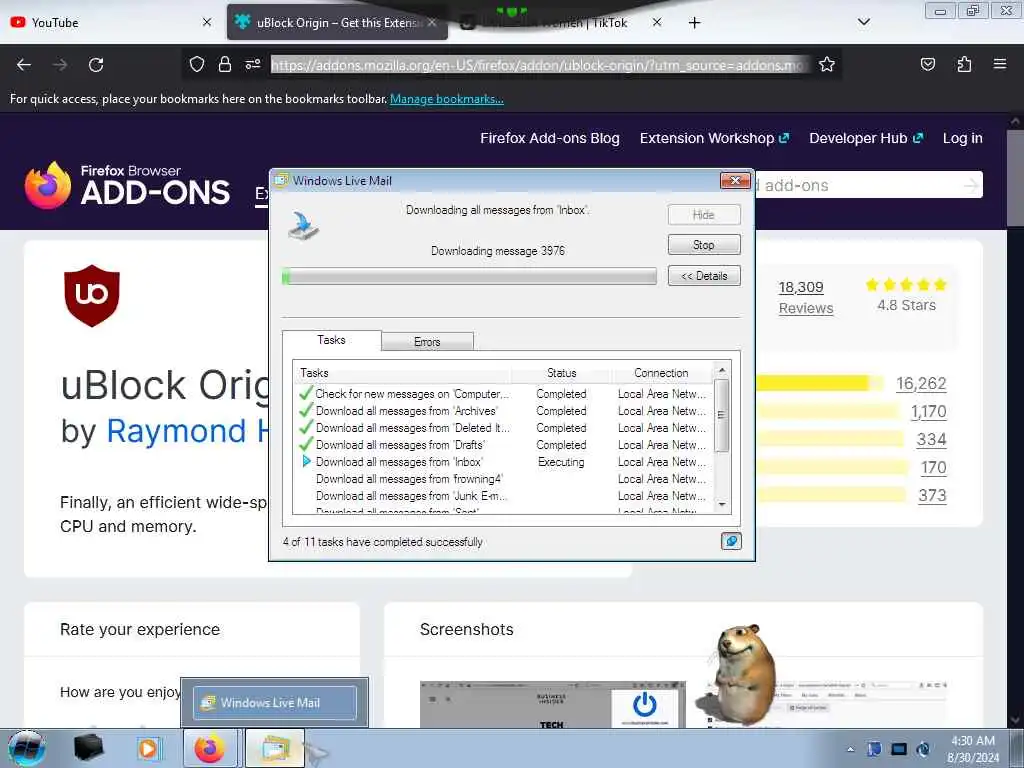Click the five-star yellow rating bar
Screen dimensions: 1024x768
819,383
